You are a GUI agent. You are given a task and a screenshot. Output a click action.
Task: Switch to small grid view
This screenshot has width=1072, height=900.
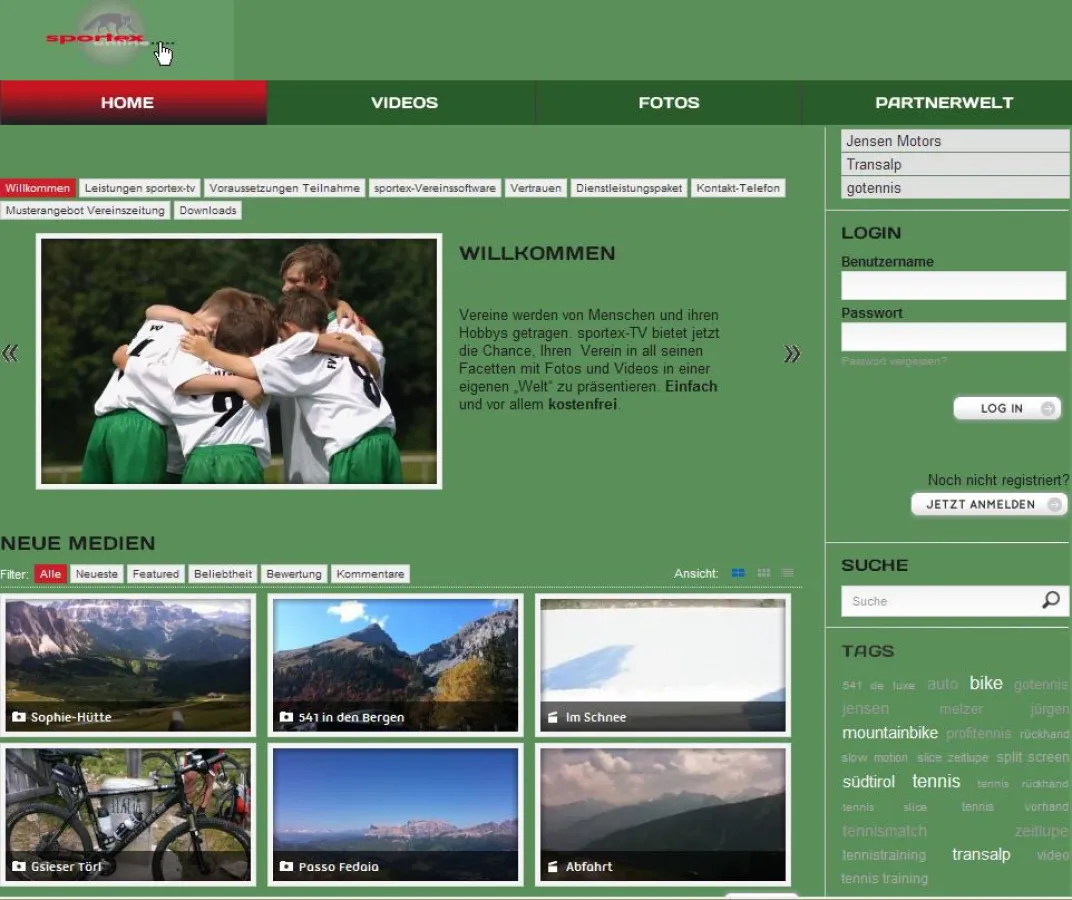pyautogui.click(x=764, y=573)
